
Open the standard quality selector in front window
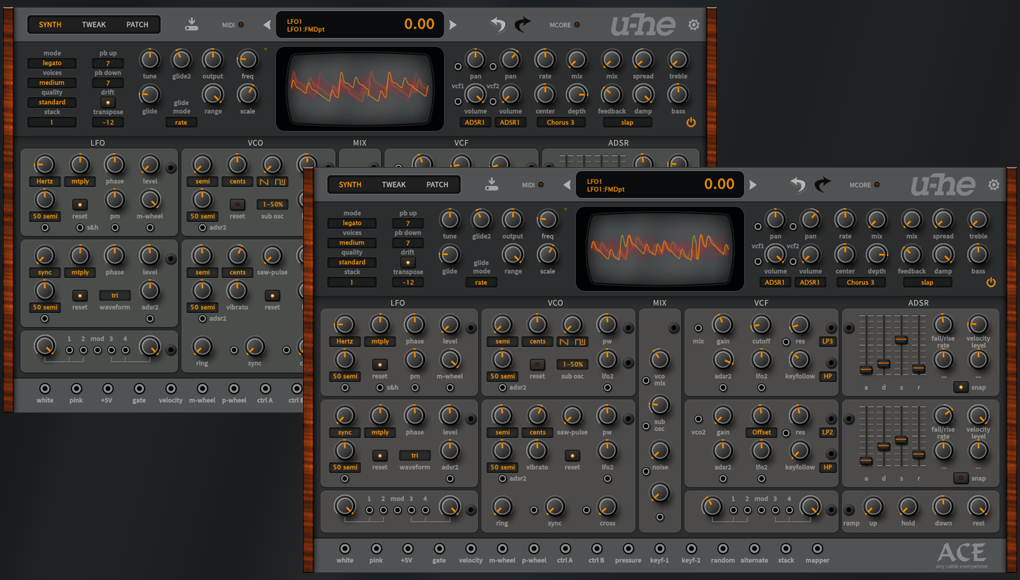click(x=352, y=262)
